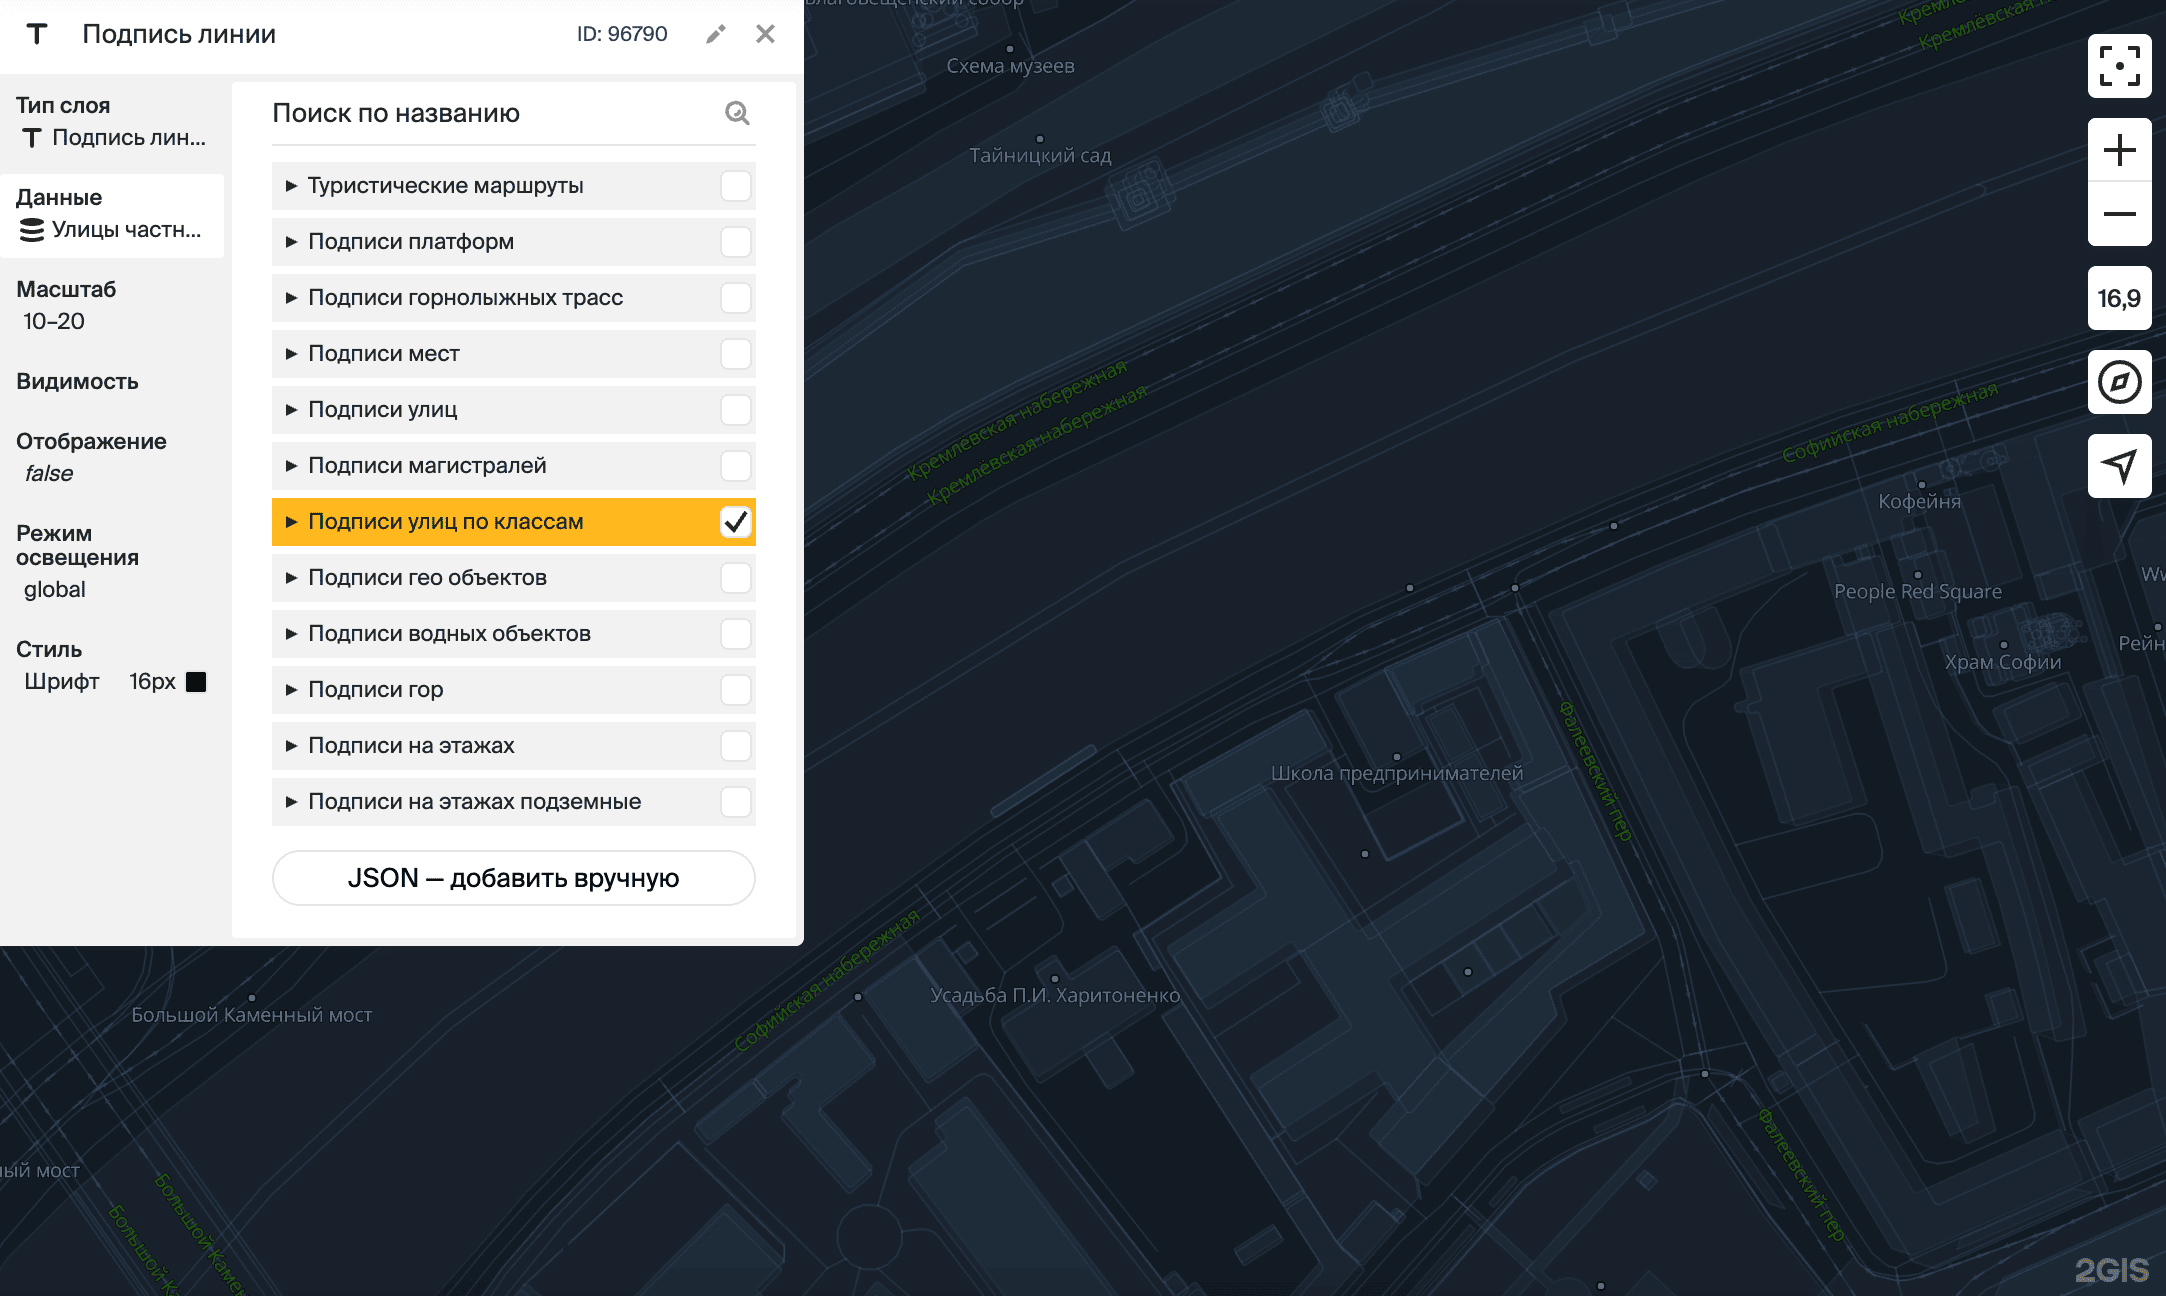Image resolution: width=2166 pixels, height=1296 pixels.
Task: Click the pencil edit icon next to ID
Action: click(715, 34)
